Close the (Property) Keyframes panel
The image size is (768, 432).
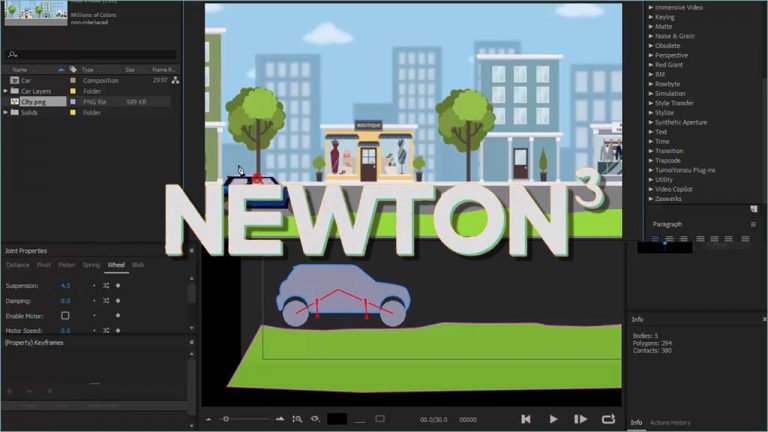tap(192, 342)
